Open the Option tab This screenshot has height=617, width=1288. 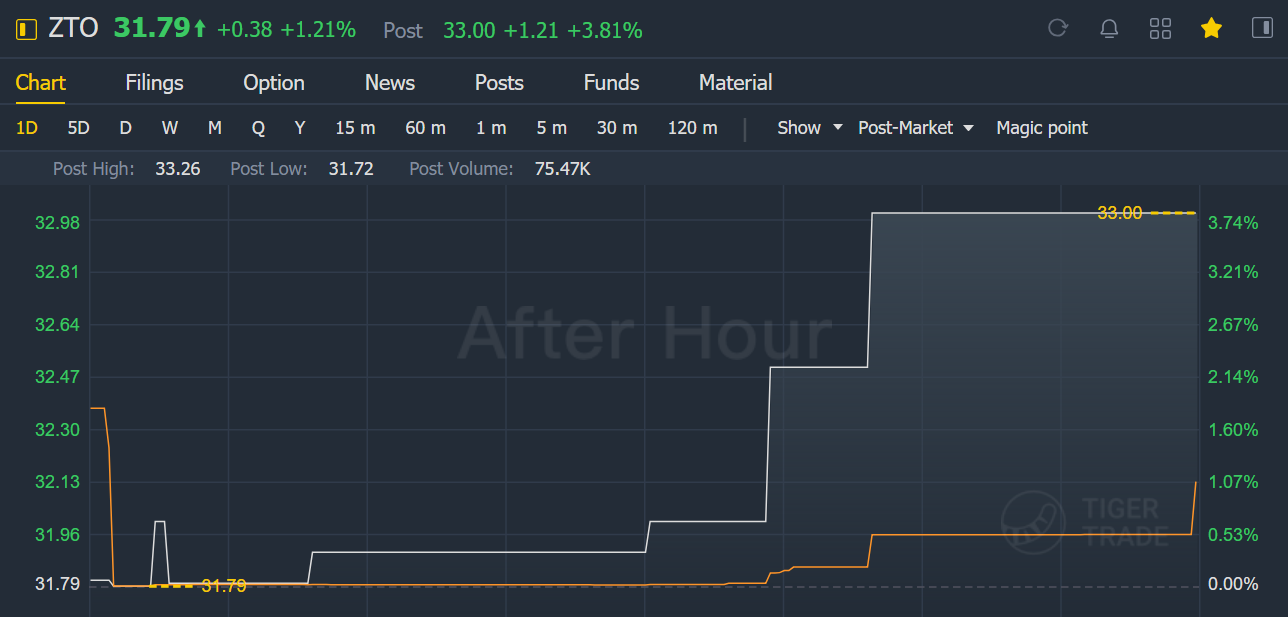(x=274, y=83)
